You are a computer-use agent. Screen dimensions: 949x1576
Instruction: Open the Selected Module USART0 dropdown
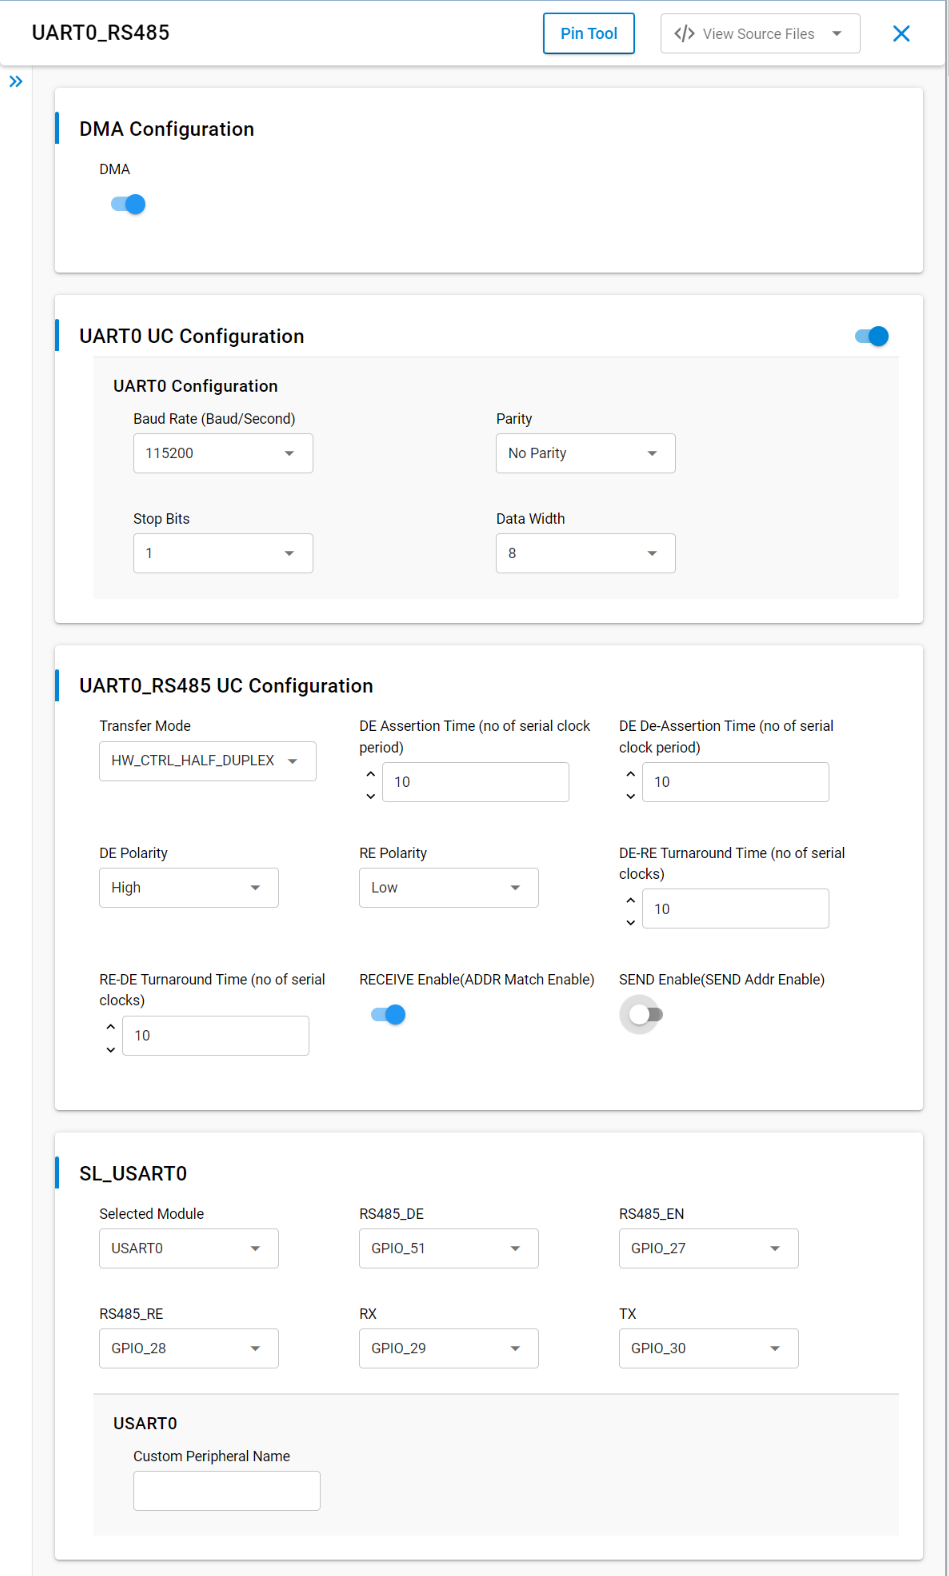tap(189, 1248)
